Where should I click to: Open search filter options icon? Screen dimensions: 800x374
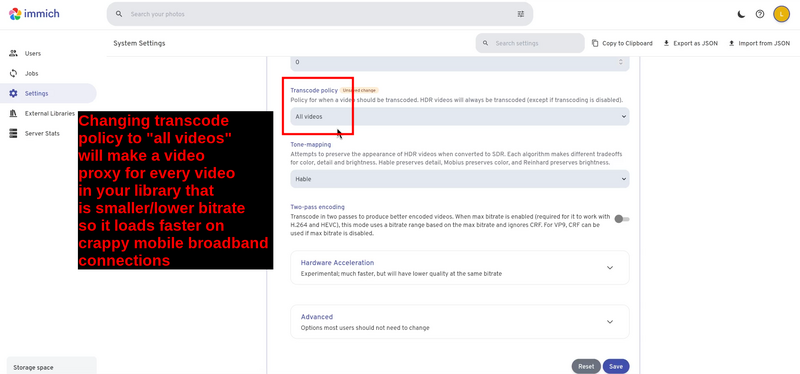pyautogui.click(x=520, y=14)
